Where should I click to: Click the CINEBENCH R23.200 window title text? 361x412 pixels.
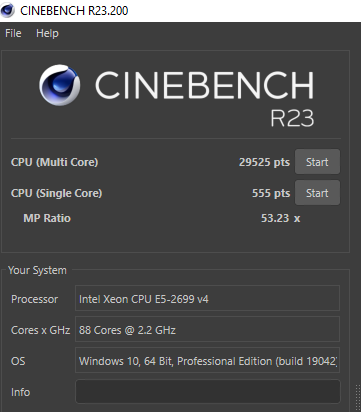pyautogui.click(x=74, y=11)
